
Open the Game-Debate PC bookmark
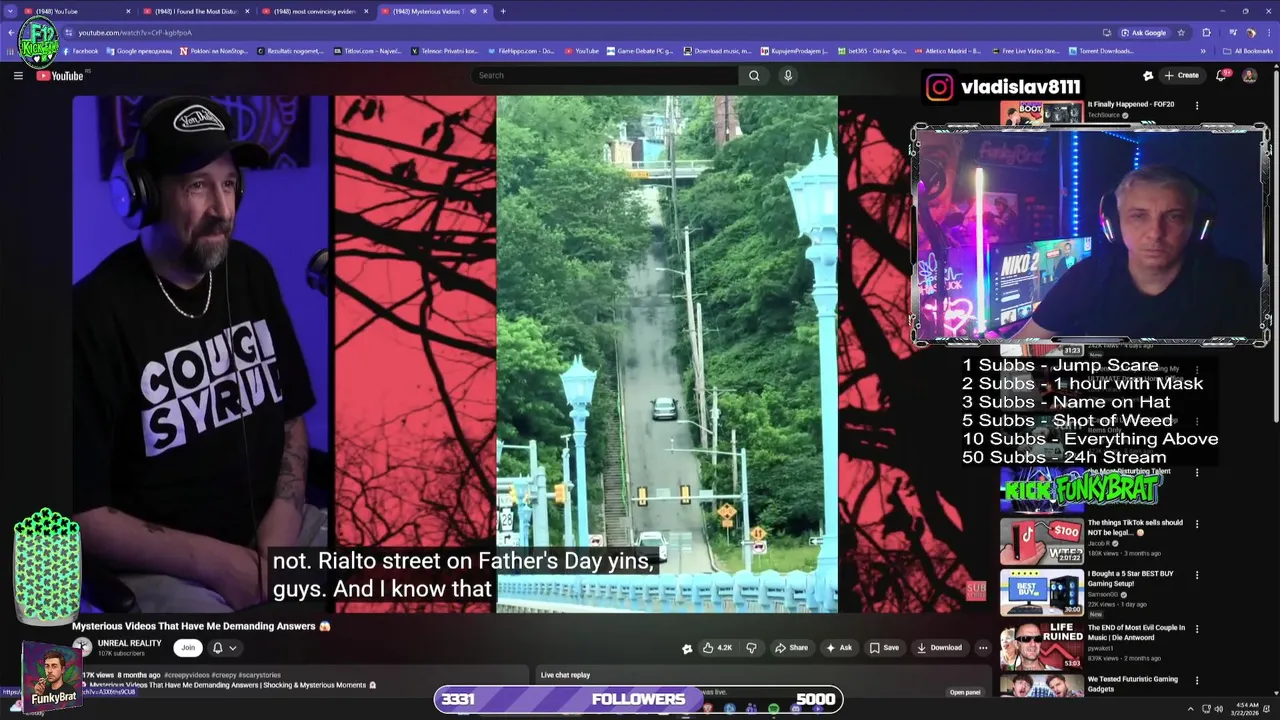(640, 51)
